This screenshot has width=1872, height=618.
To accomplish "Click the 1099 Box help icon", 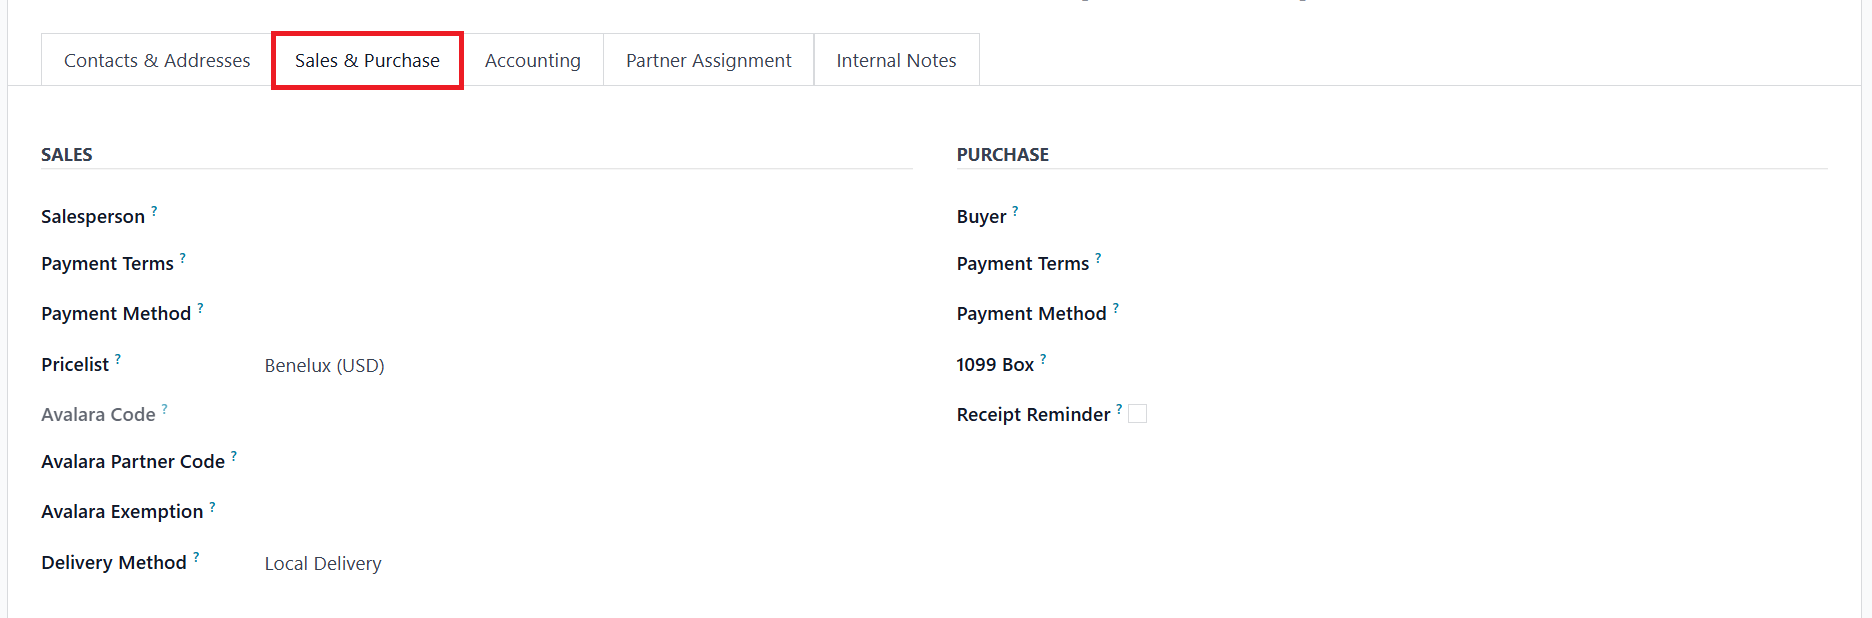I will click(1043, 358).
